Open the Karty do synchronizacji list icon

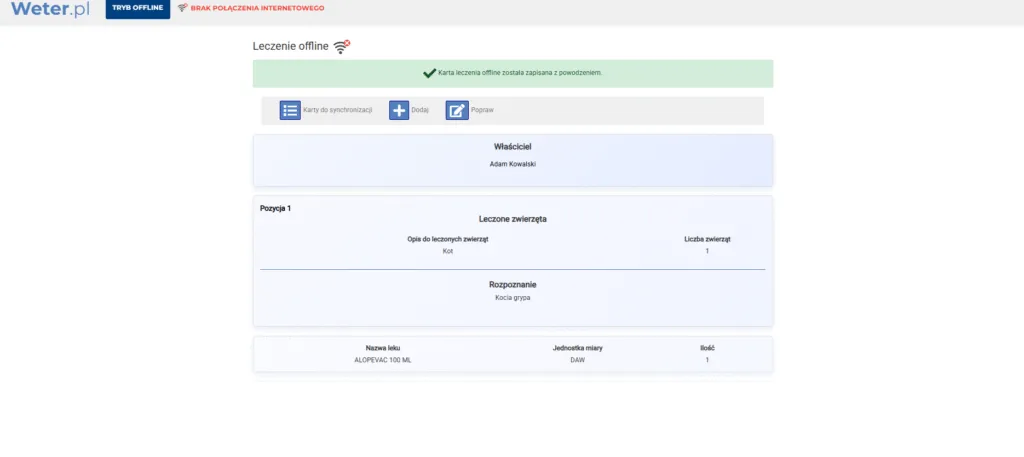290,110
